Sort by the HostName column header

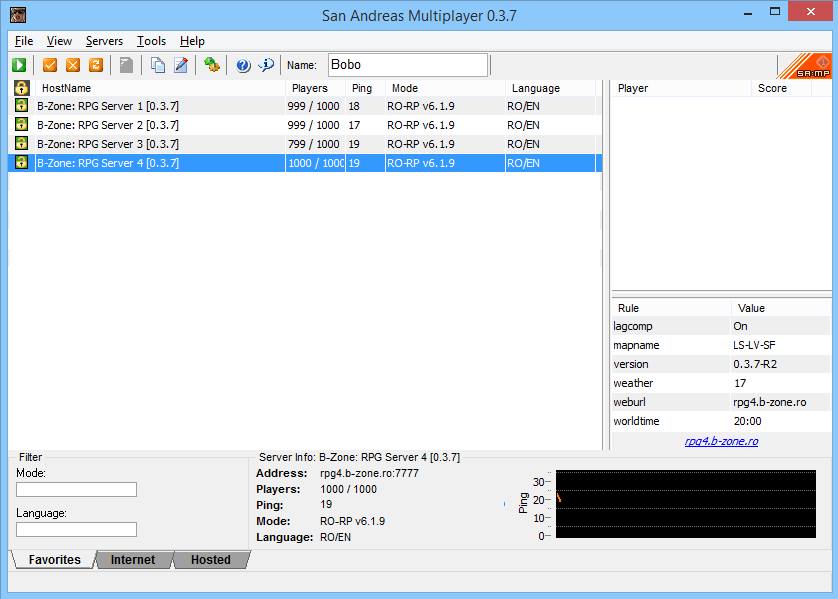(x=160, y=88)
